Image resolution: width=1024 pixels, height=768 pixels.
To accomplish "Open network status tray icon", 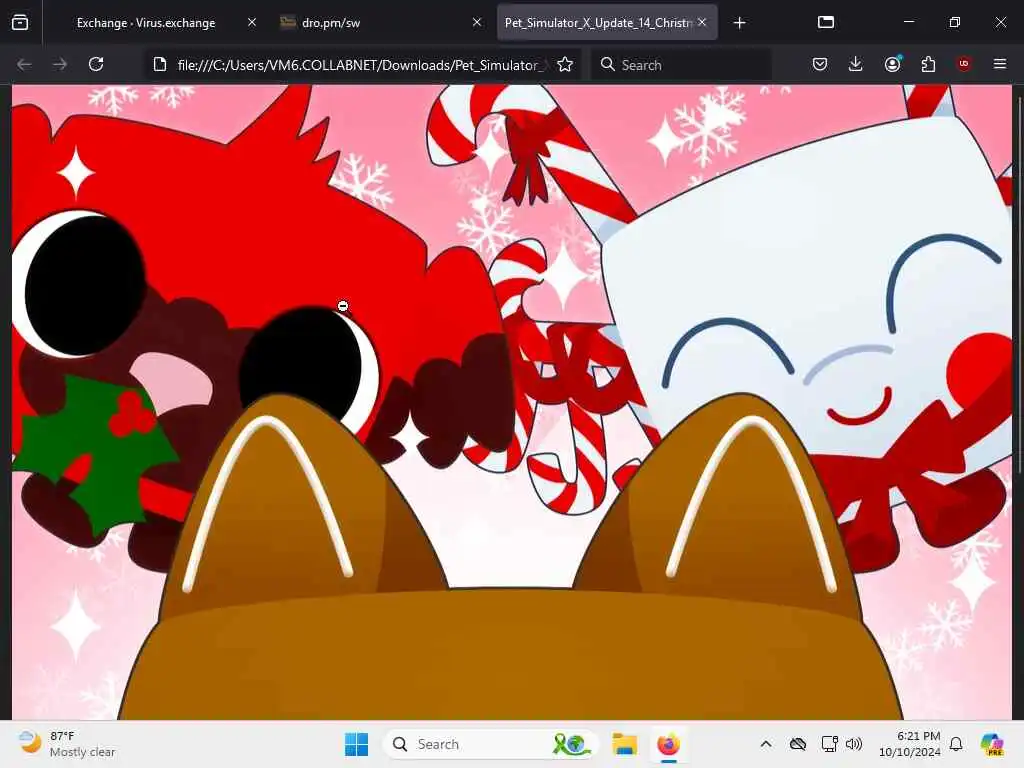I will tap(829, 744).
